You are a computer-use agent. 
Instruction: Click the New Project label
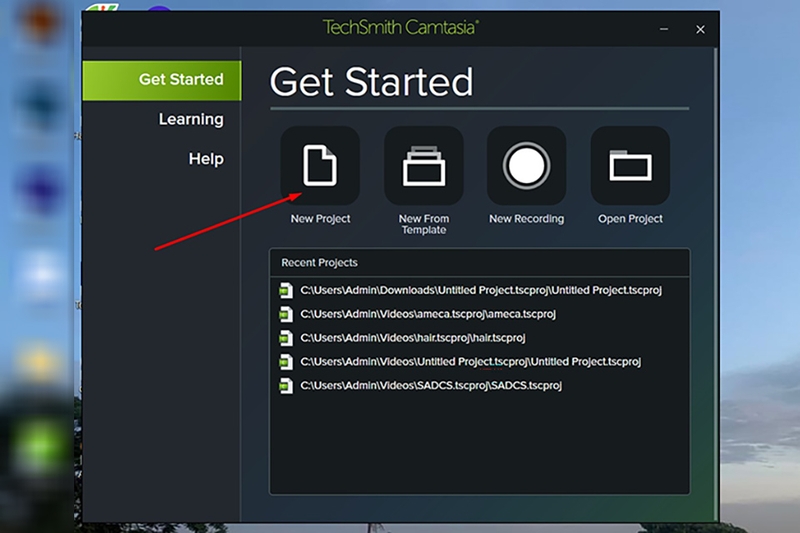click(x=320, y=219)
